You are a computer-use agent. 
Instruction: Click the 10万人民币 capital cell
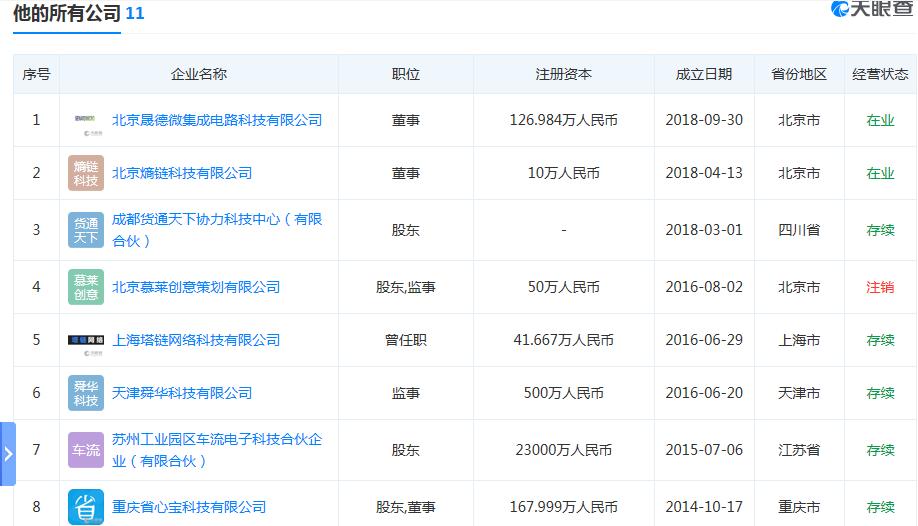click(x=564, y=173)
